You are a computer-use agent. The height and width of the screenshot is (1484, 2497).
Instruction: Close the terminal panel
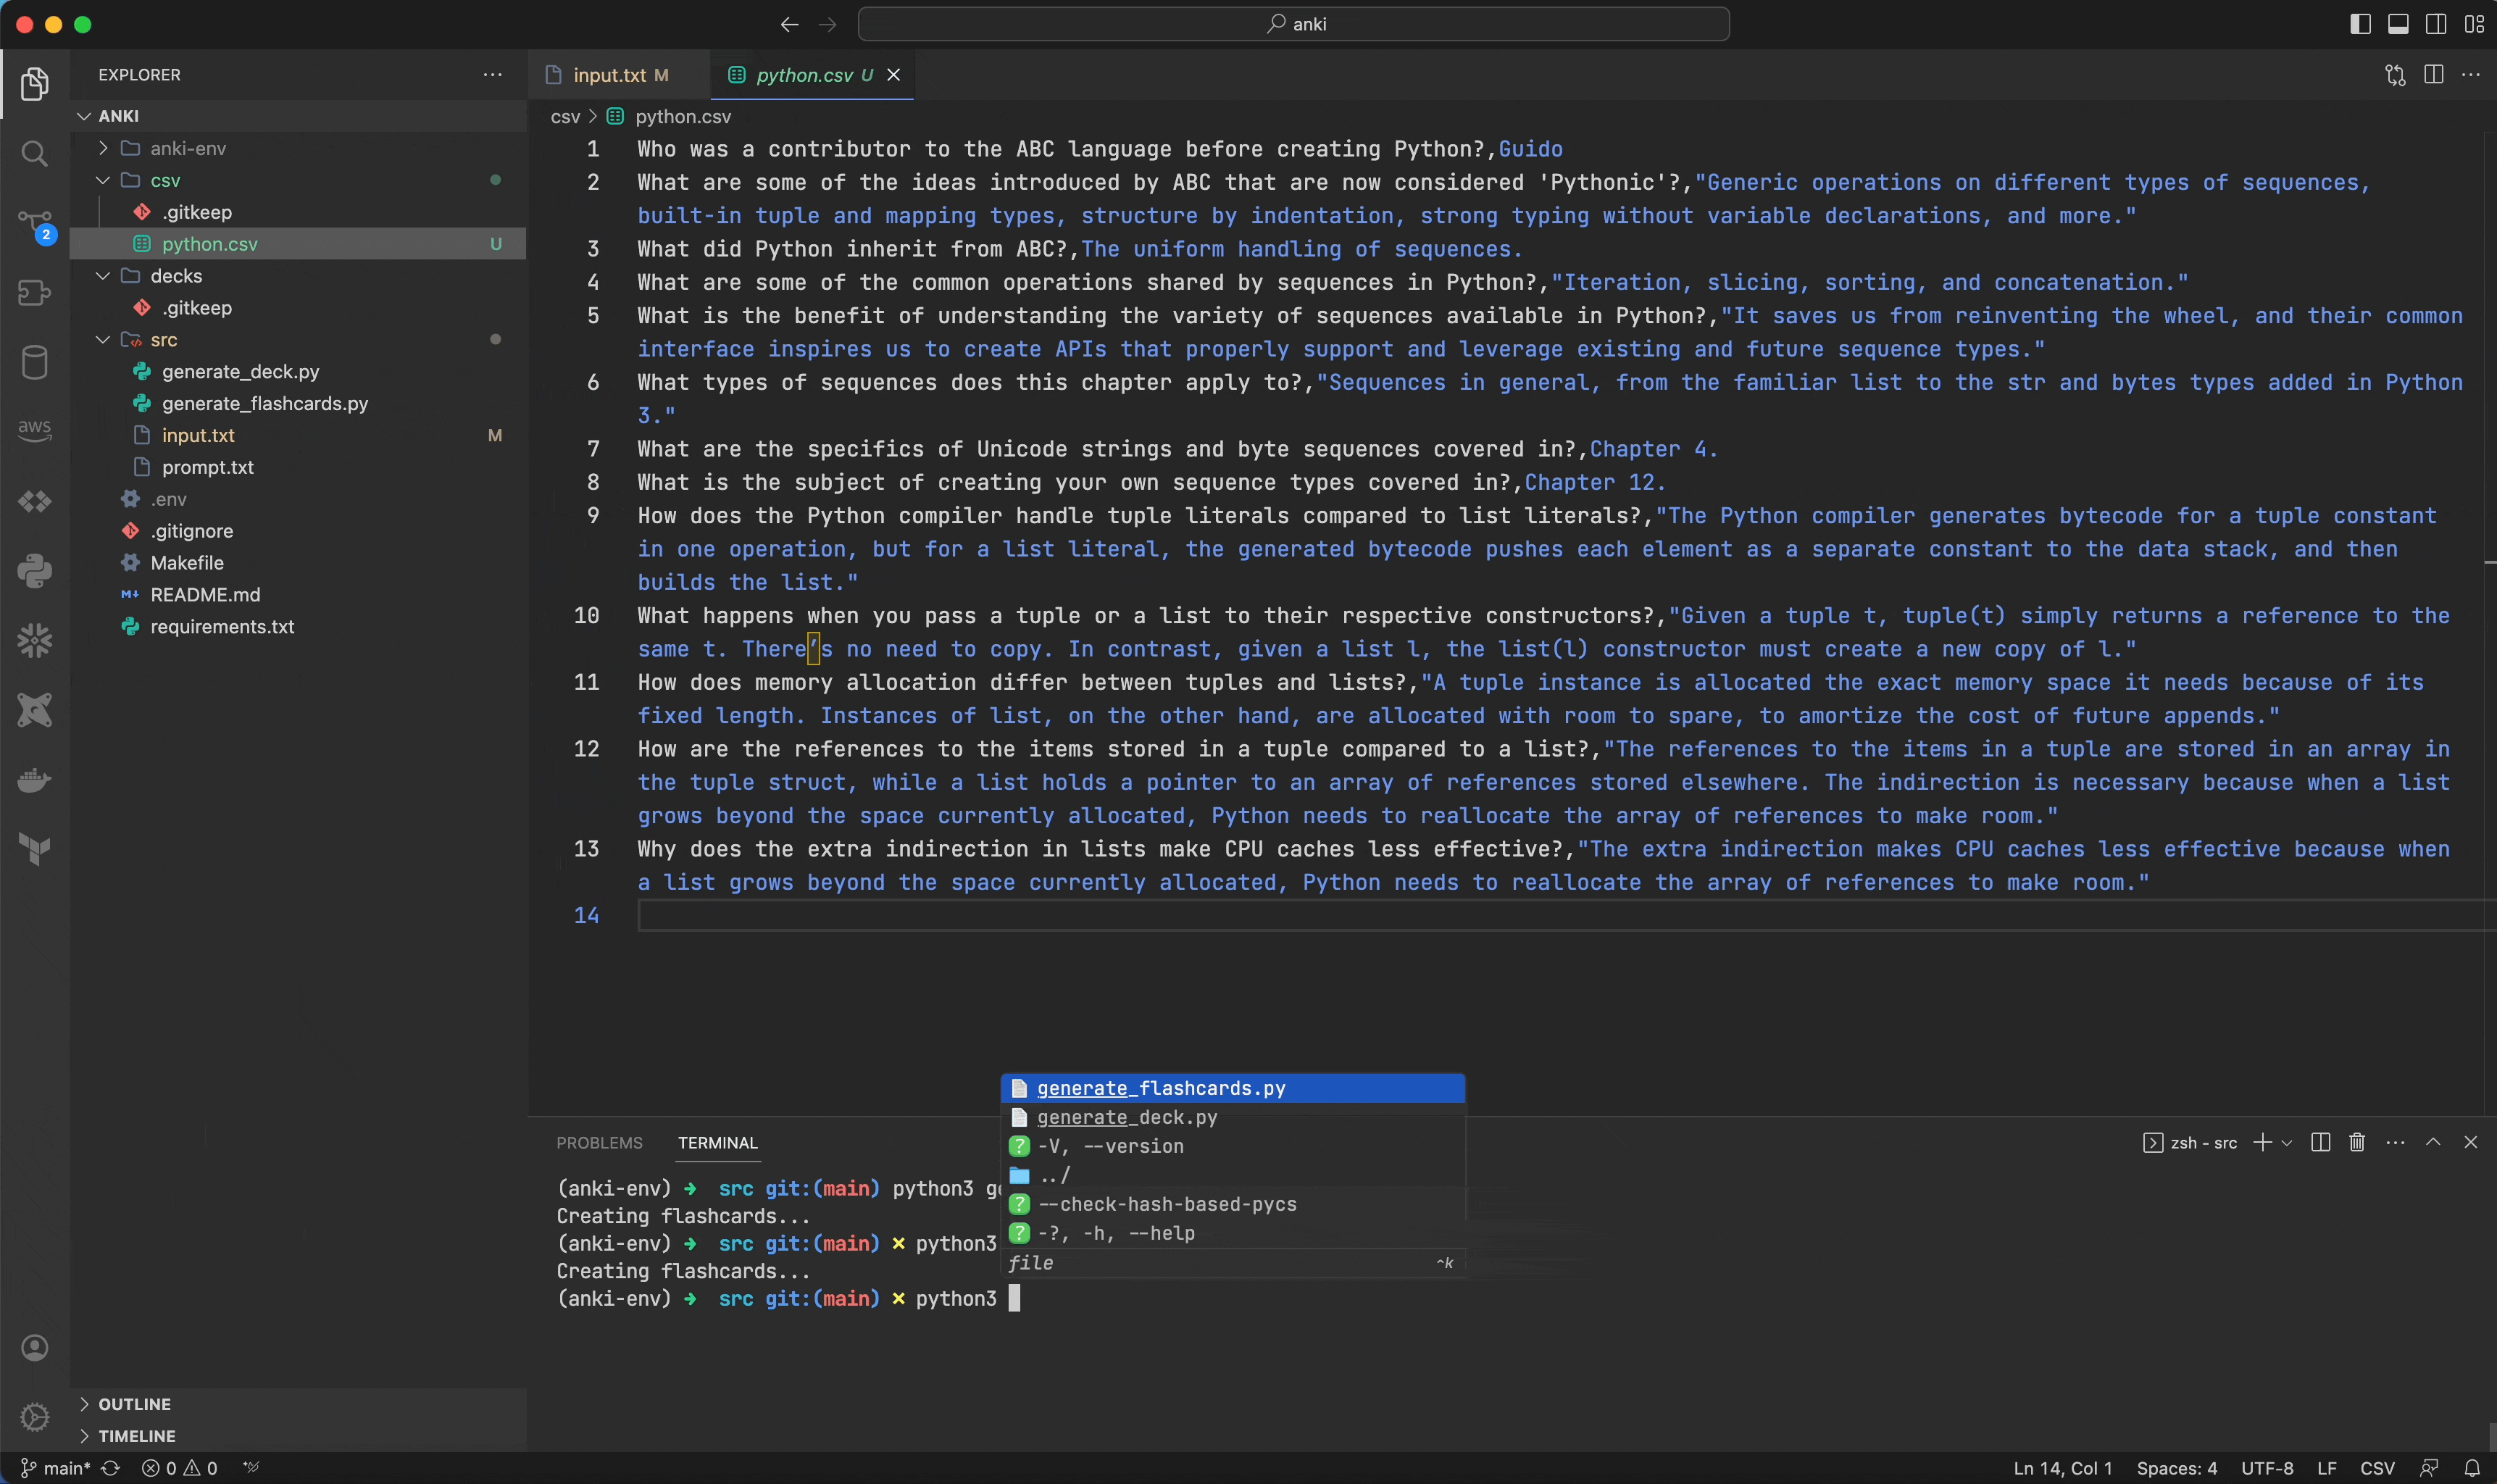click(2471, 1142)
